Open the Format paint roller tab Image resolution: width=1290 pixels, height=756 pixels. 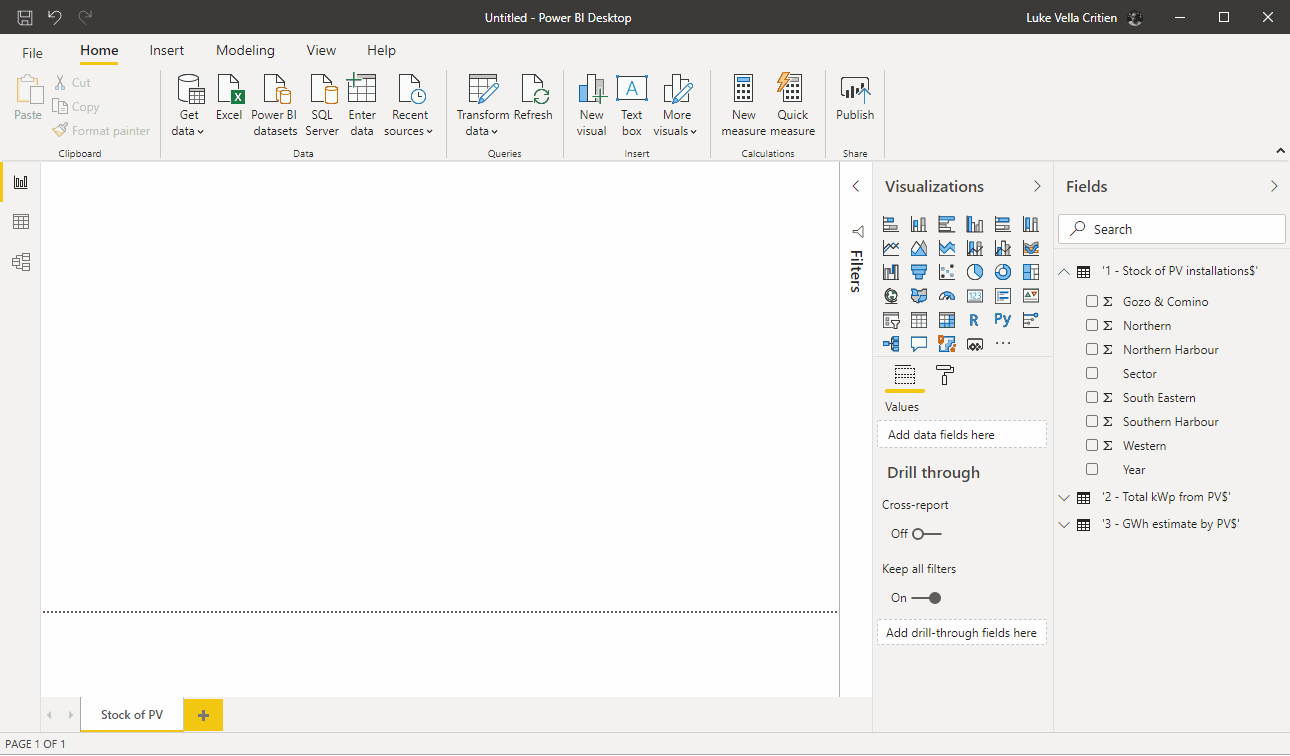click(x=944, y=375)
